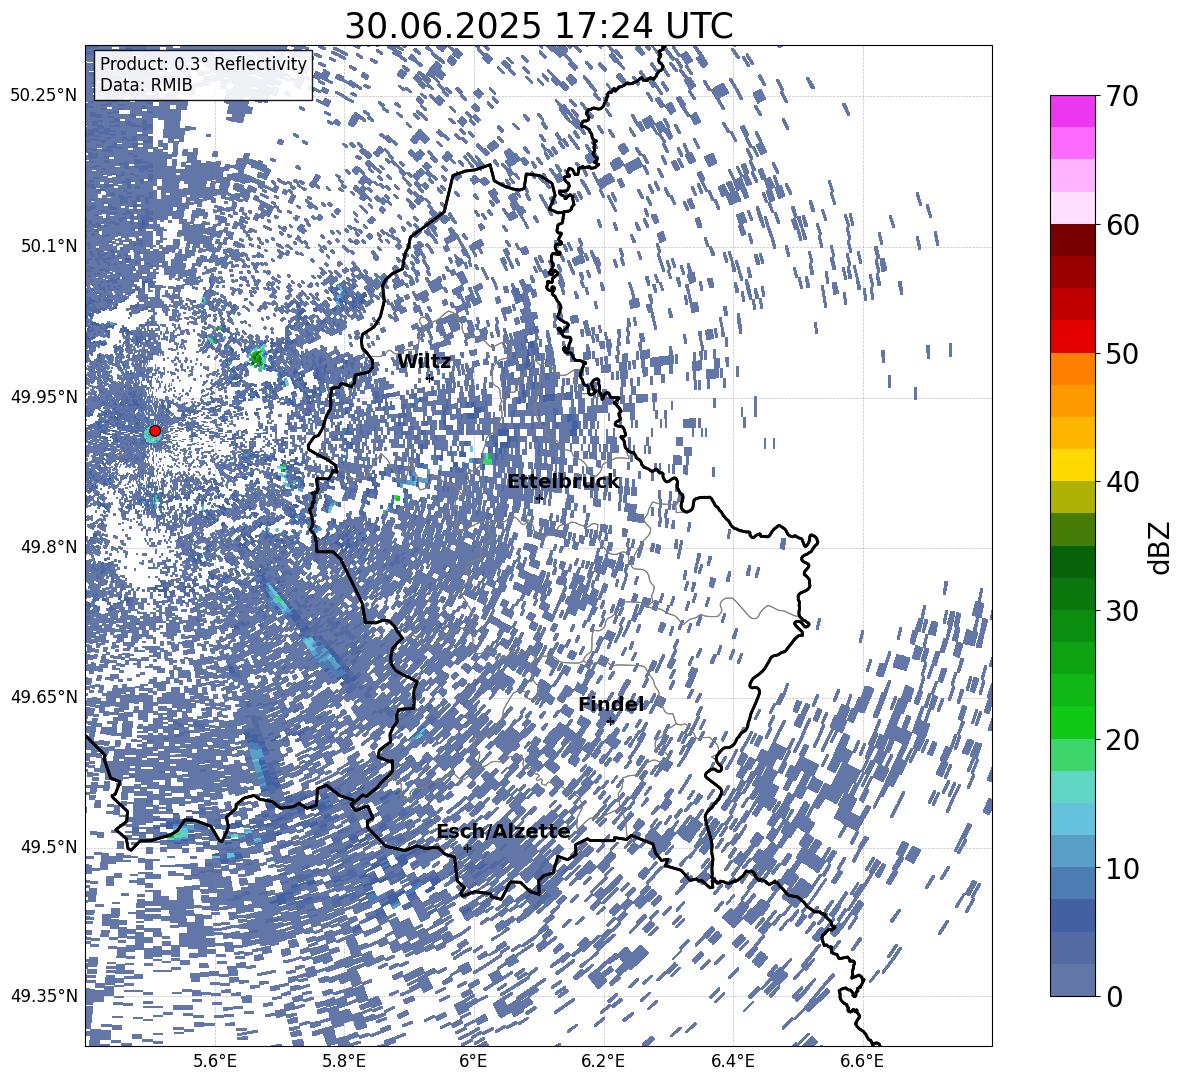Click the Ettelbruck cross marker
This screenshot has width=1184, height=1081.
(538, 498)
